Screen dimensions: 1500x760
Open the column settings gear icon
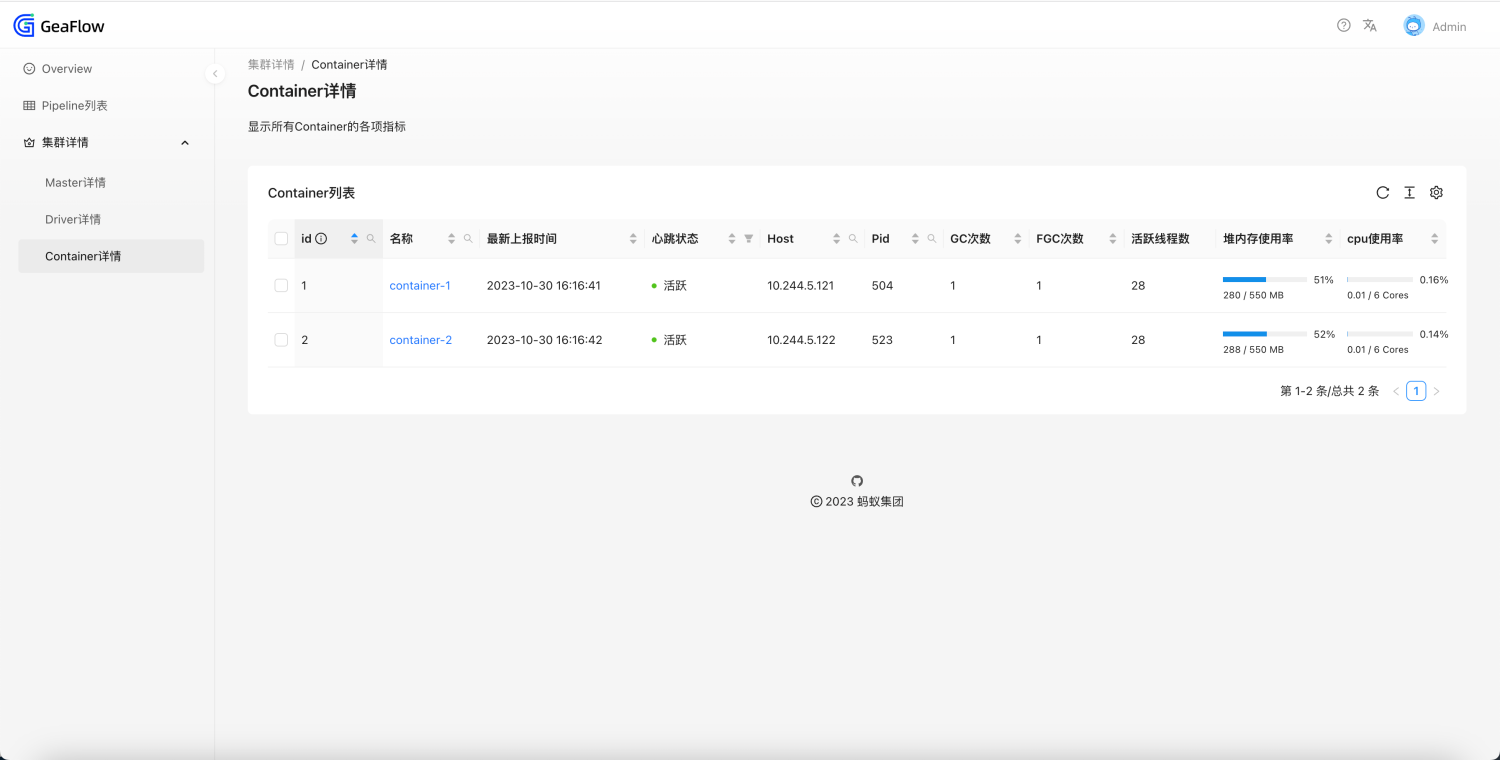pyautogui.click(x=1436, y=193)
